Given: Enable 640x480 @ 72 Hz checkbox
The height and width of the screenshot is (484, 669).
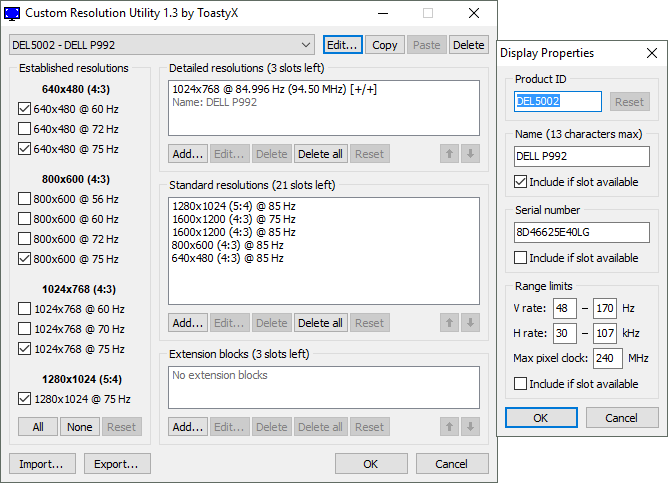Looking at the screenshot, I should click(x=25, y=129).
